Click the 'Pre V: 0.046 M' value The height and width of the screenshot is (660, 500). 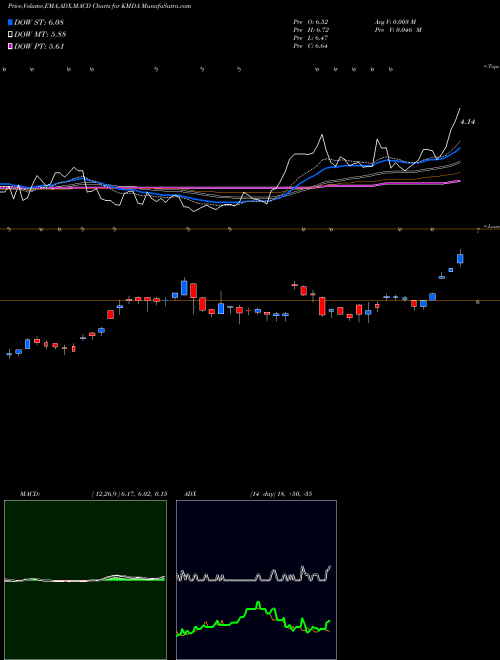(x=398, y=30)
